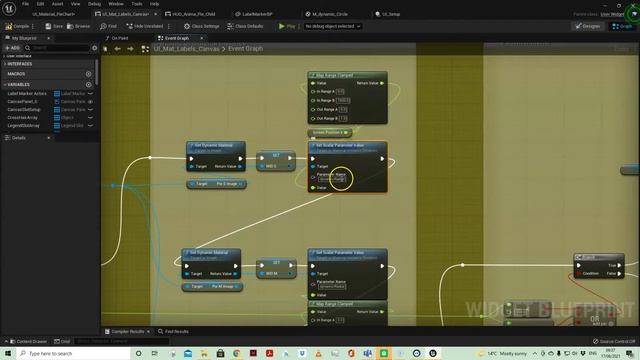Viewport: 640px width, 360px height.
Task: Open the Windows Start menu
Action: [8, 353]
